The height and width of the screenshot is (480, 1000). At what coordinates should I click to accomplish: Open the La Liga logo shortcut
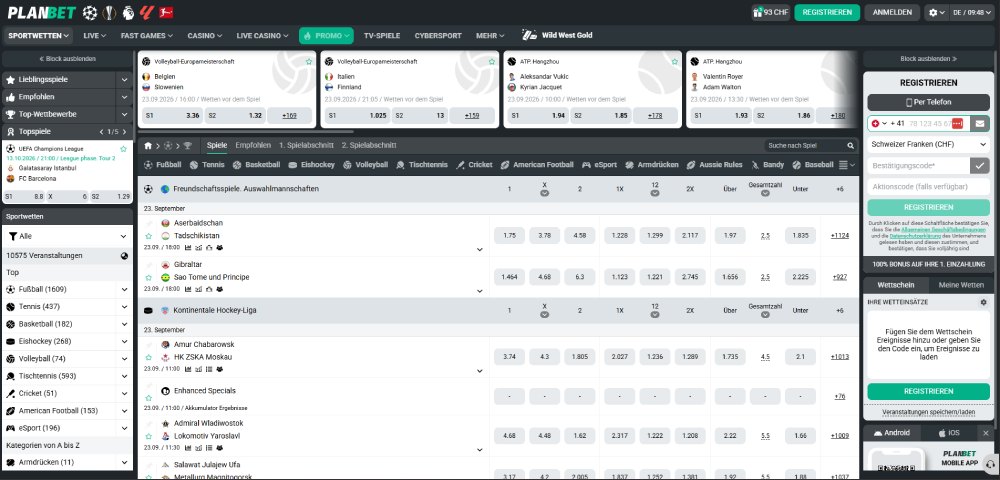147,12
